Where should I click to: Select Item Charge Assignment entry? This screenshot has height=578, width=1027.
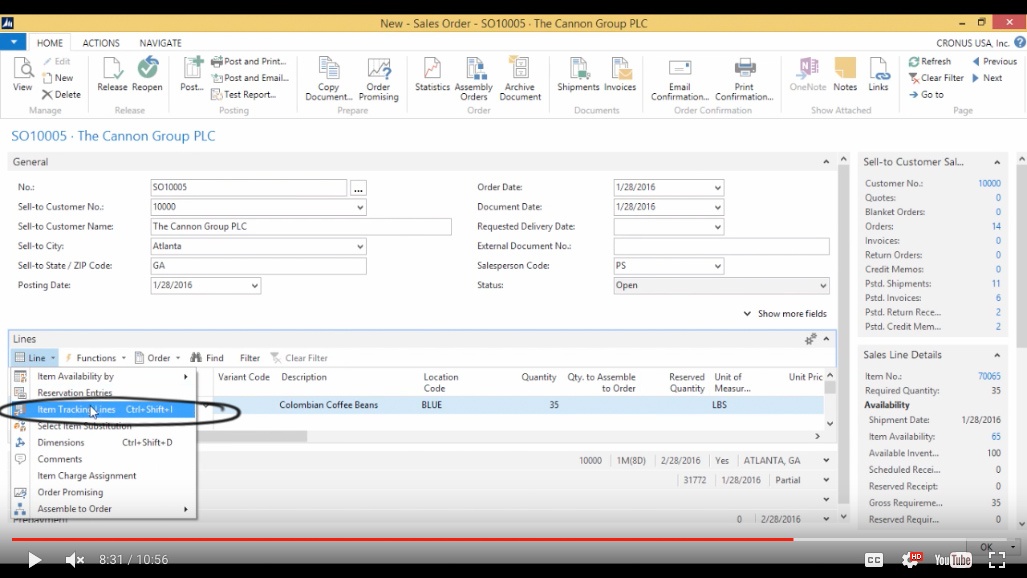103,476
